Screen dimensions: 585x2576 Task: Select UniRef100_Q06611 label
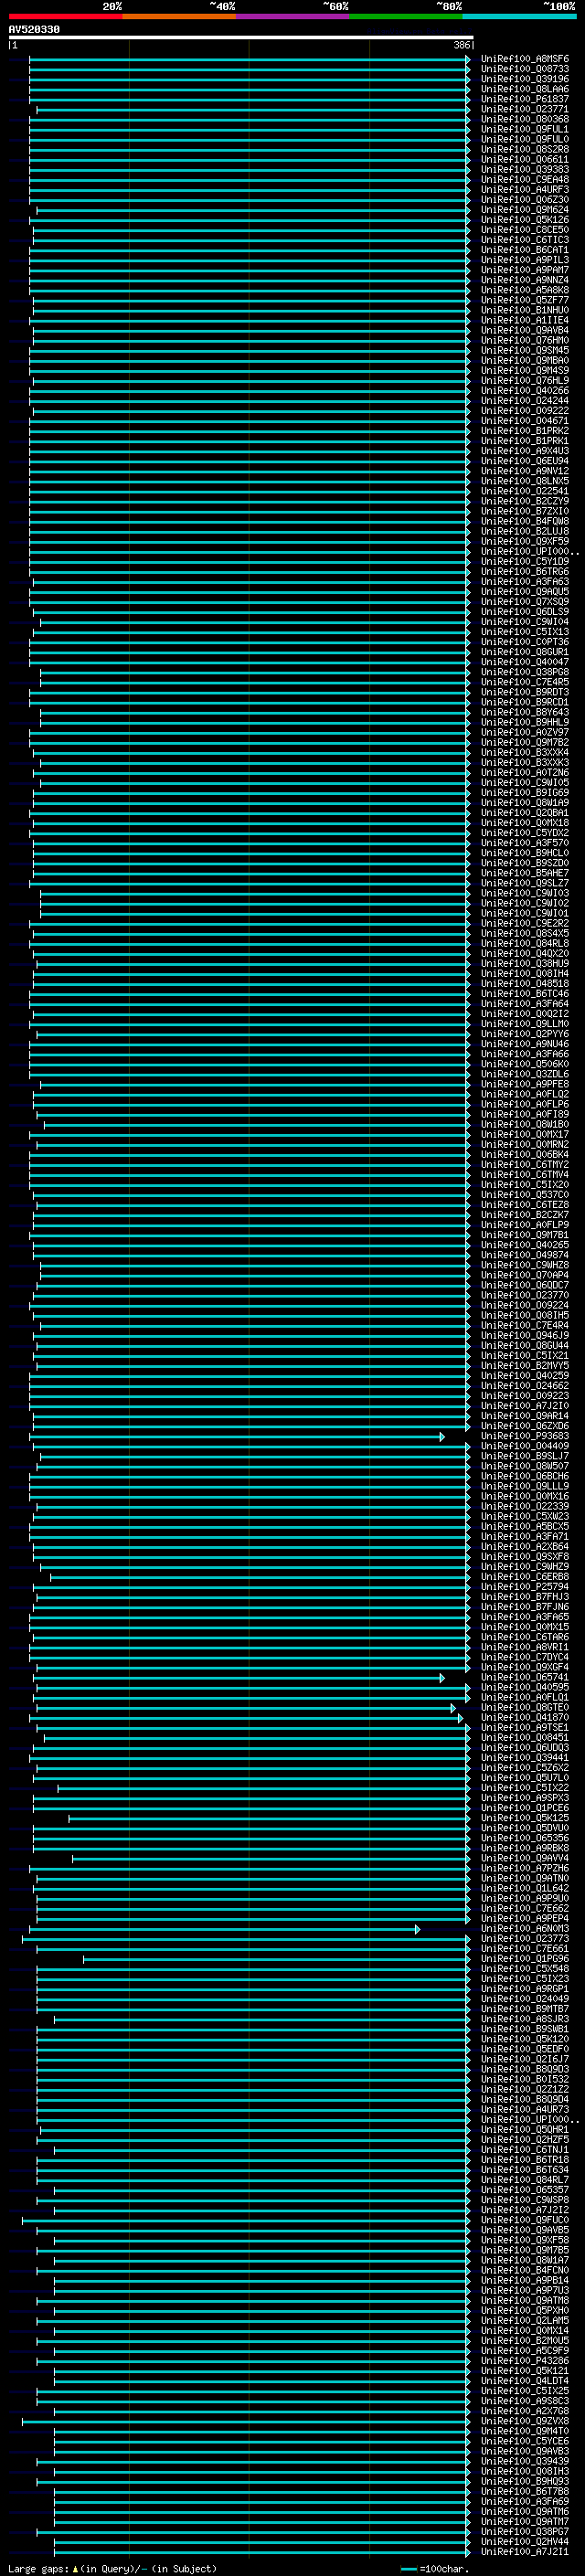[525, 159]
